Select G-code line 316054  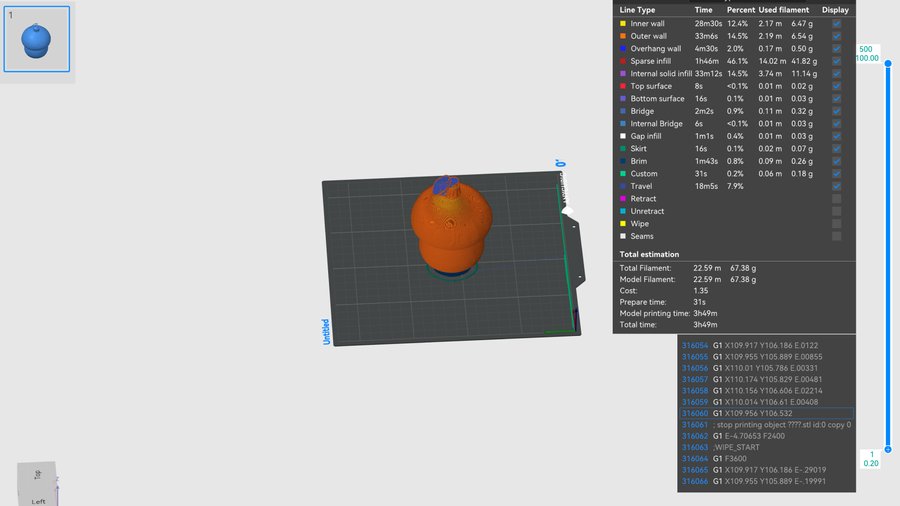click(x=766, y=345)
